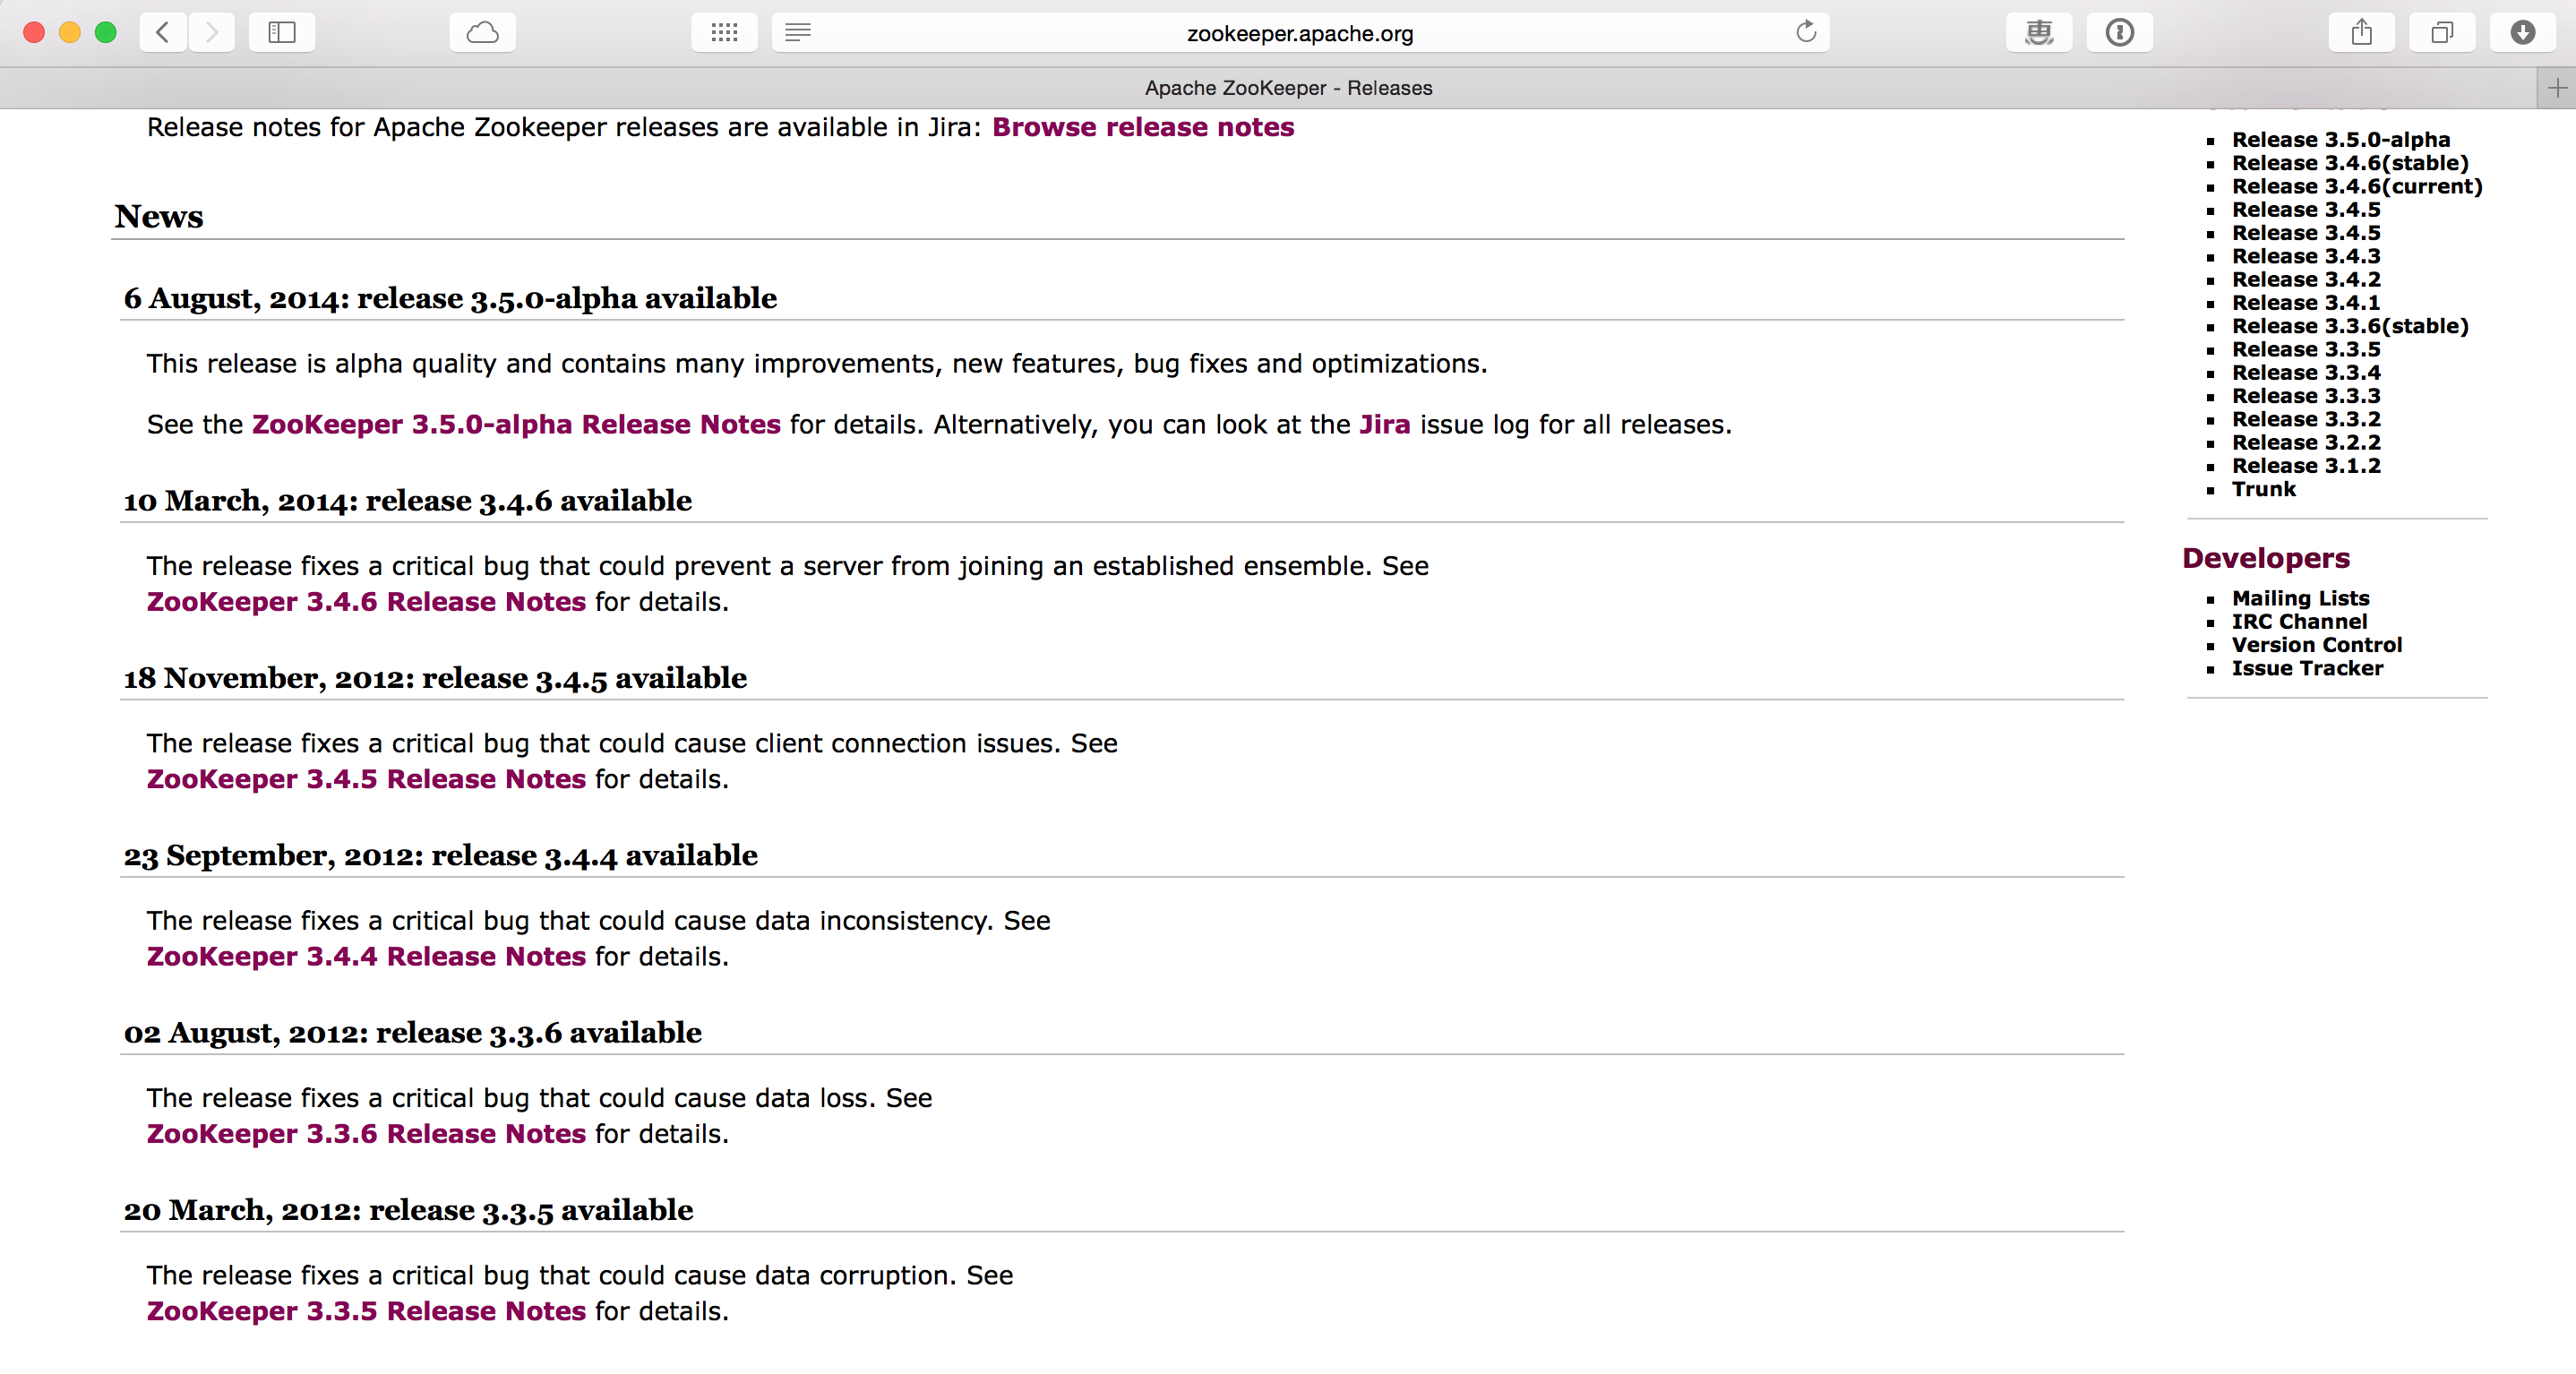Go to Issue Tracker sidebar link
Viewport: 2576px width, 1374px height.
2307,668
